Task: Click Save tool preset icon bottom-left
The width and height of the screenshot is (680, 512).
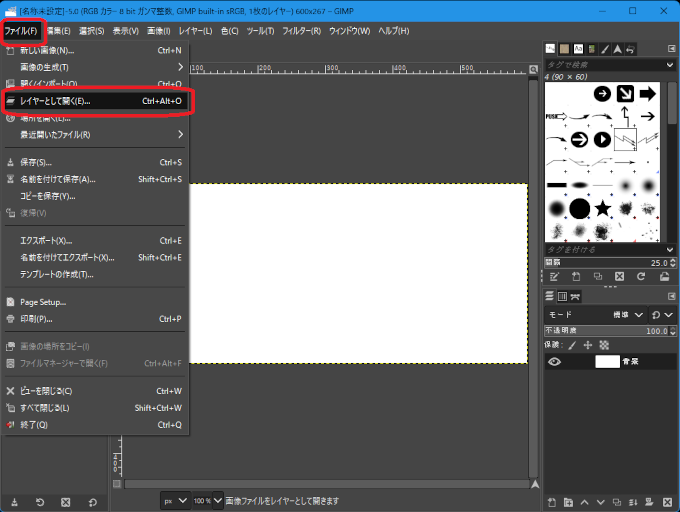Action: [x=14, y=502]
